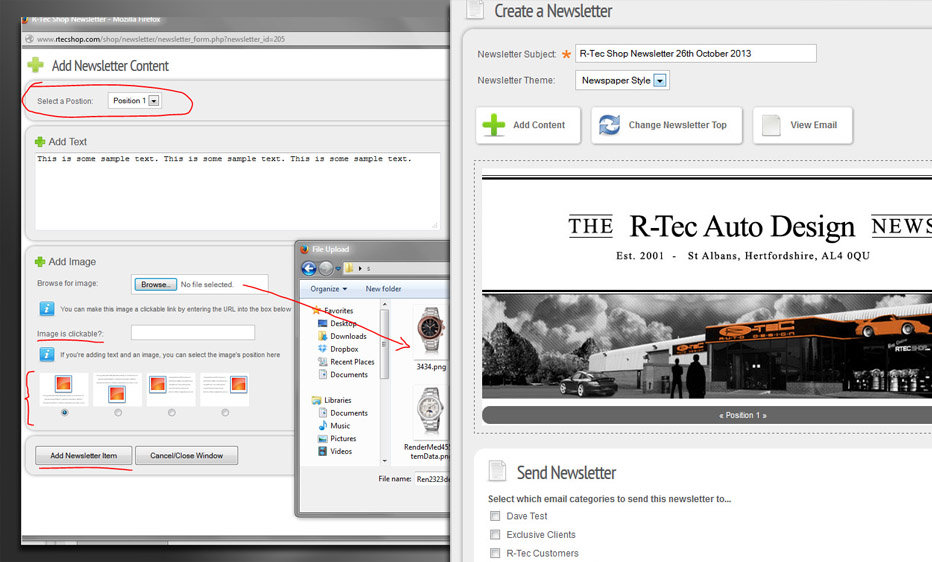Check the R-Tec Customers email category
Screen dimensions: 932x562
(x=495, y=553)
